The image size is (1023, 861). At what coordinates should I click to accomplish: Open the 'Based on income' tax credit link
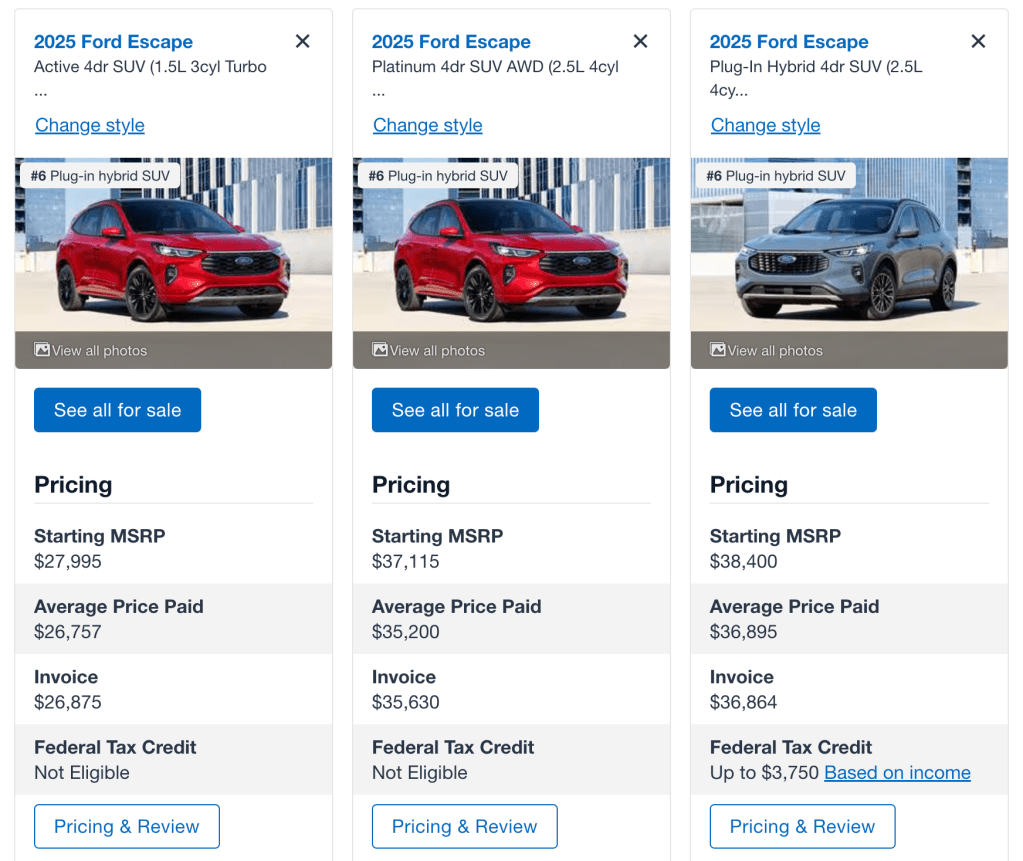[x=897, y=773]
